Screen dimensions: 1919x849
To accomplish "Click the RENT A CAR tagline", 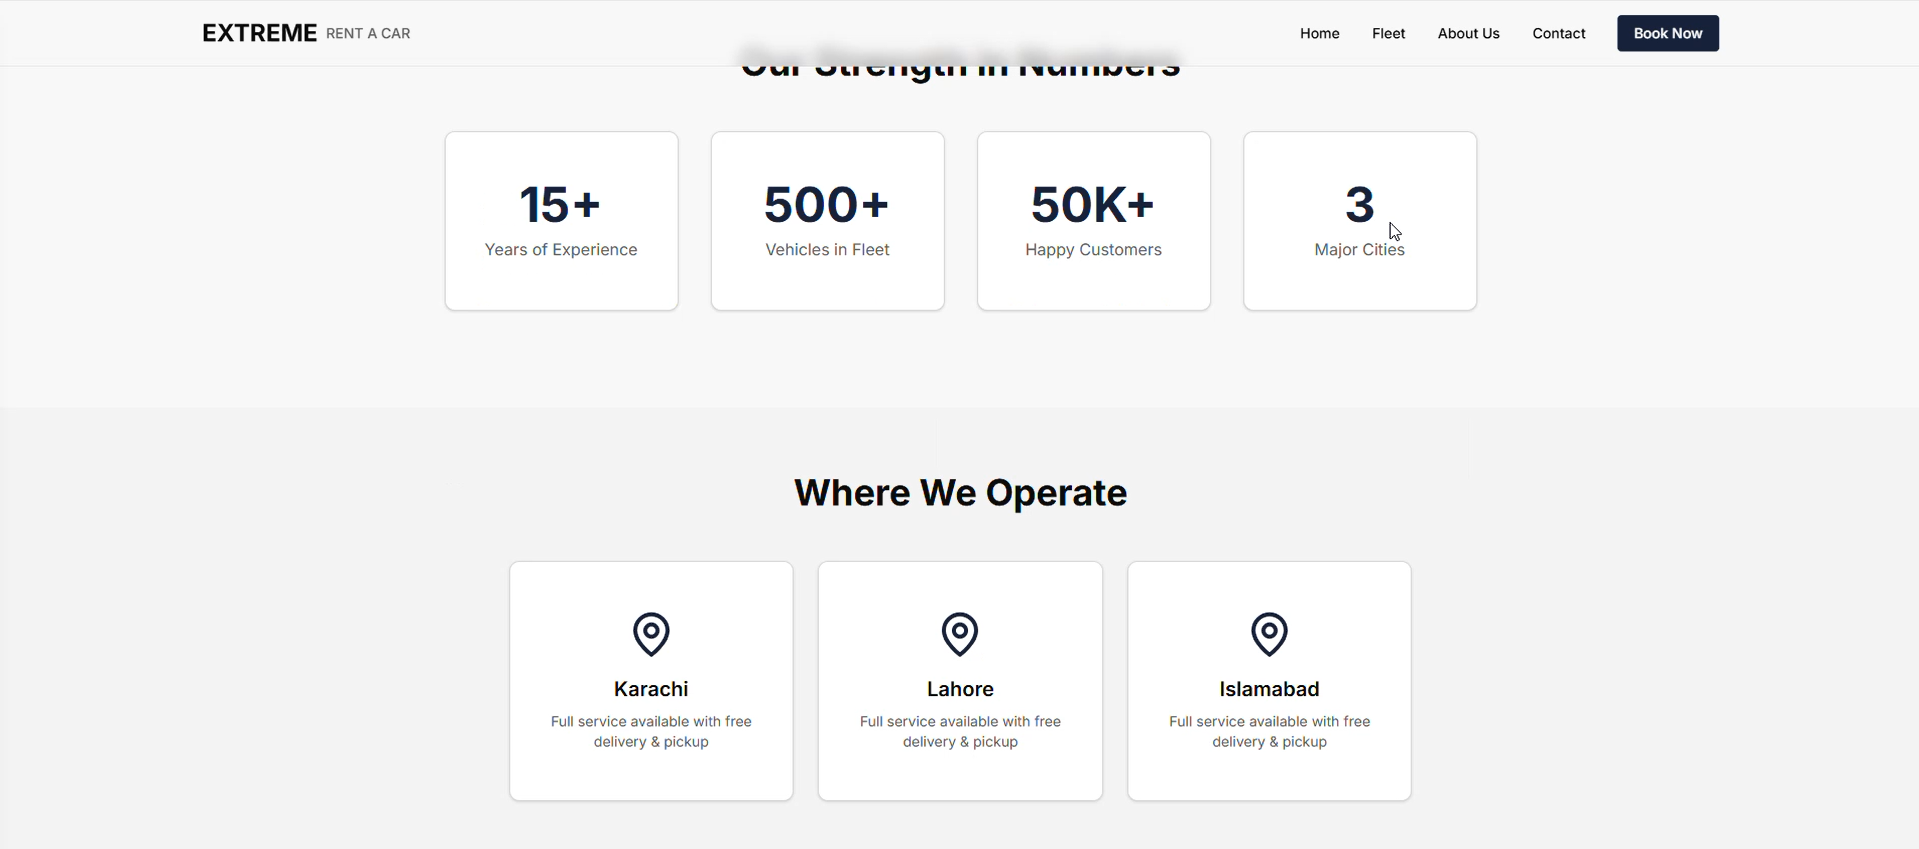I will (368, 33).
